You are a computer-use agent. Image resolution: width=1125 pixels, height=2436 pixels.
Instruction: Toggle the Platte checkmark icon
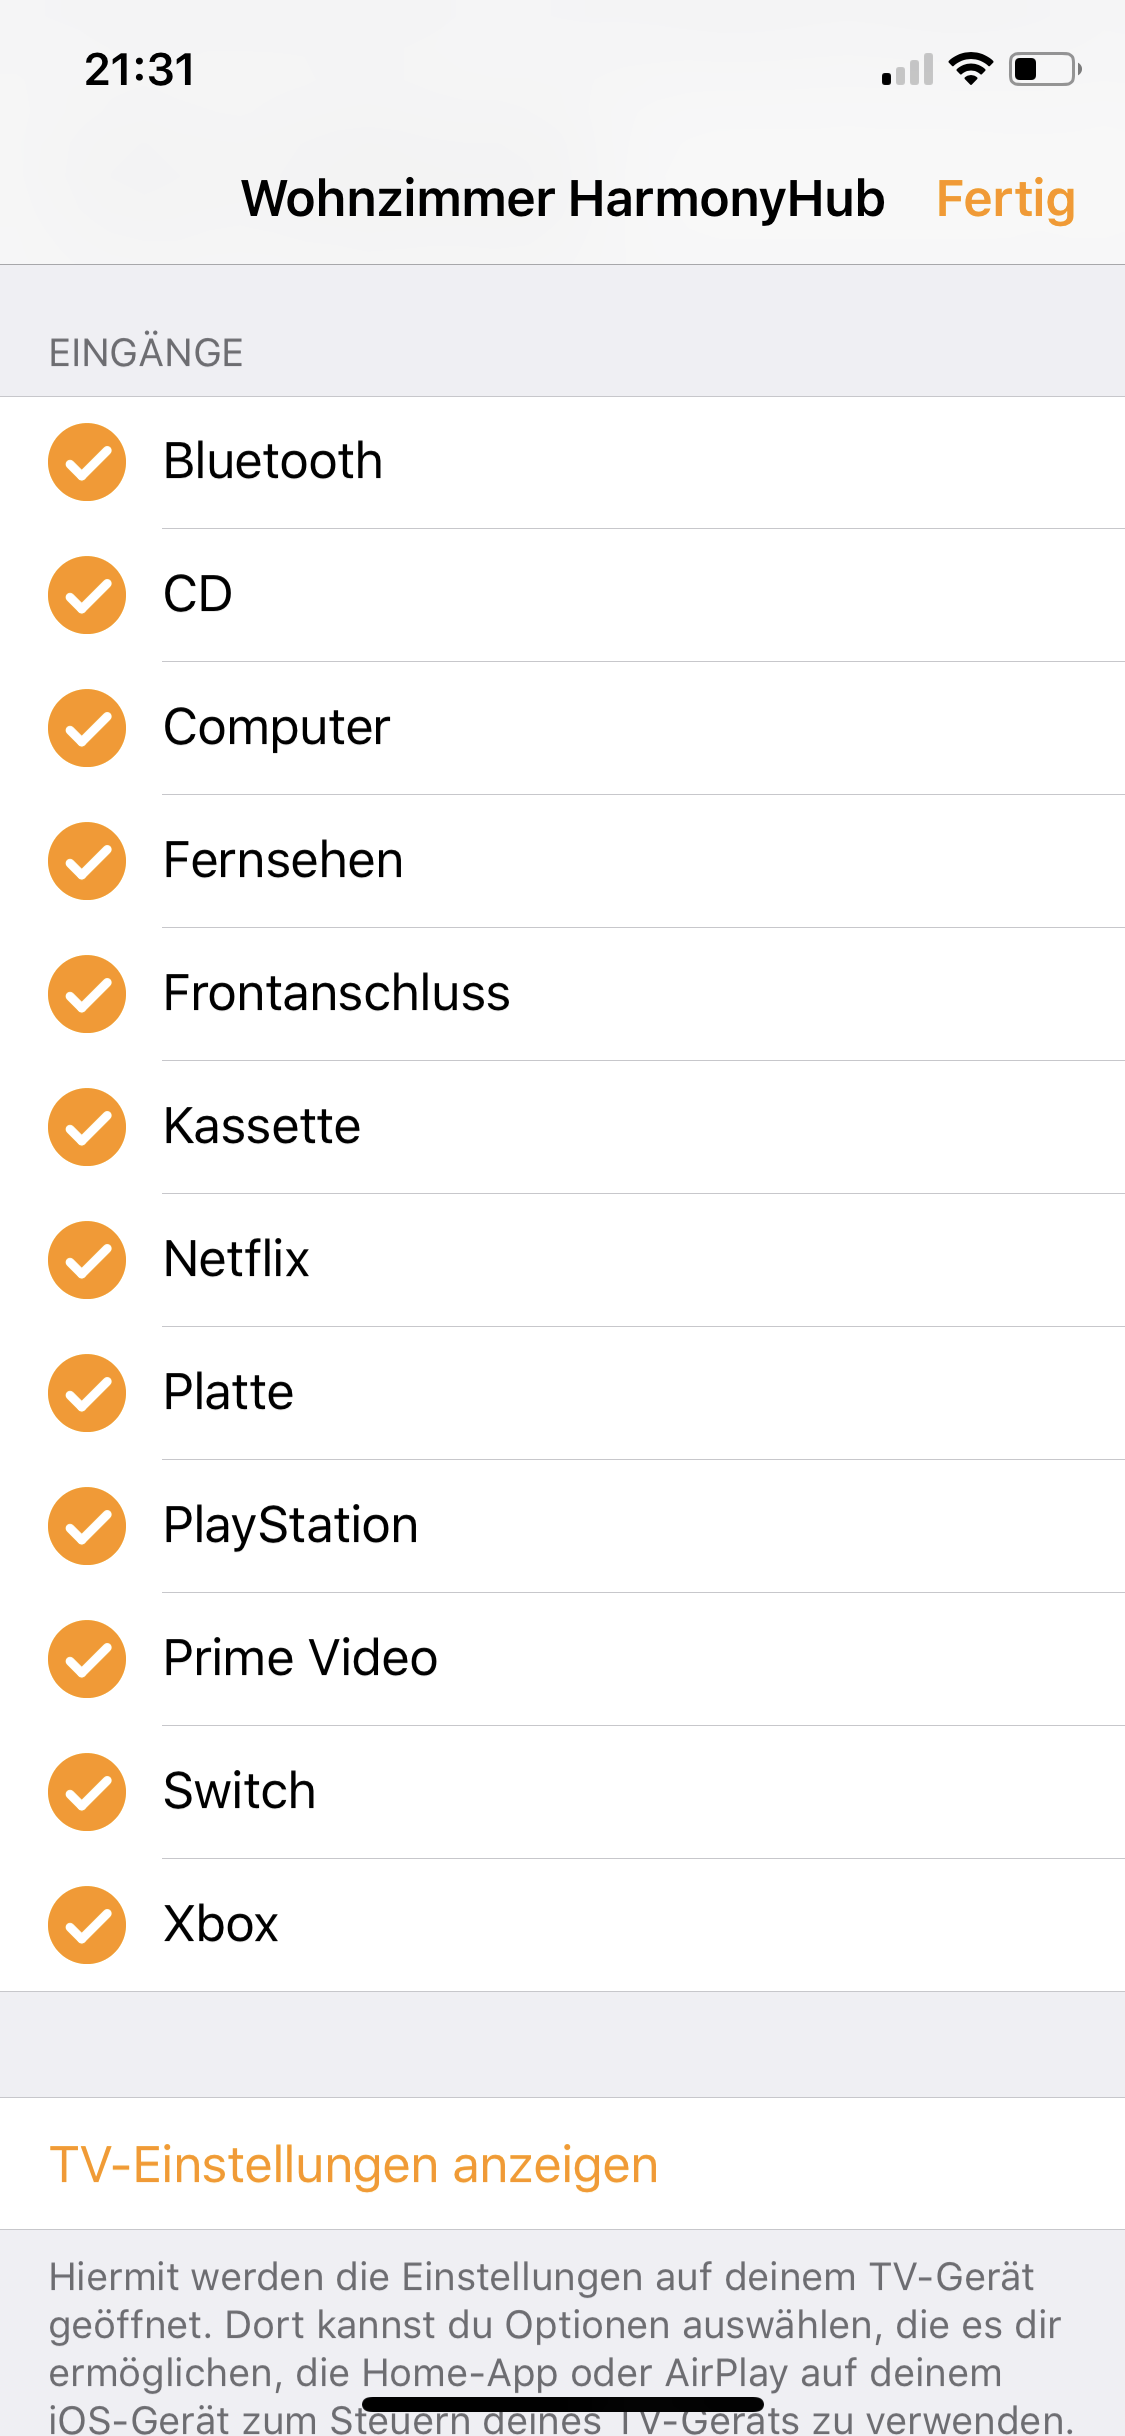pyautogui.click(x=87, y=1393)
